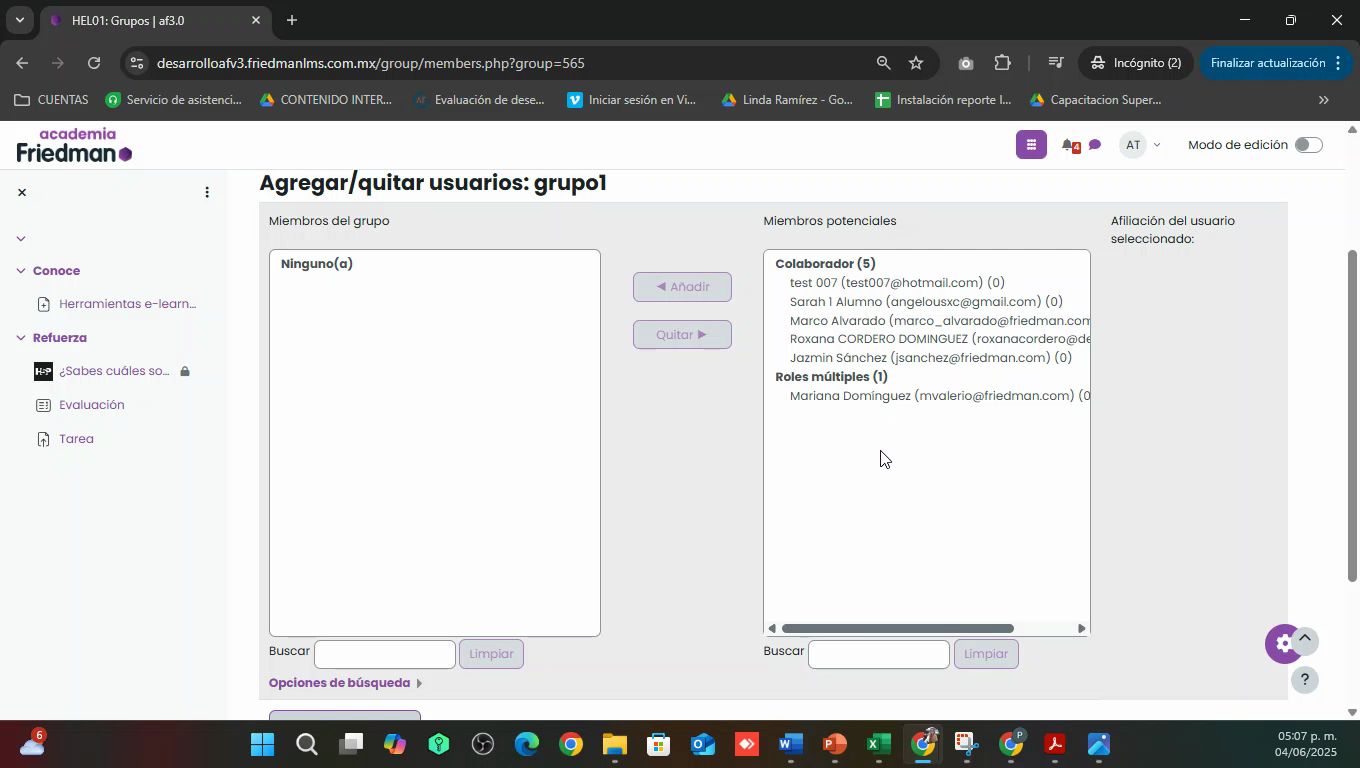
Task: Click the Añadir button
Action: pos(682,287)
